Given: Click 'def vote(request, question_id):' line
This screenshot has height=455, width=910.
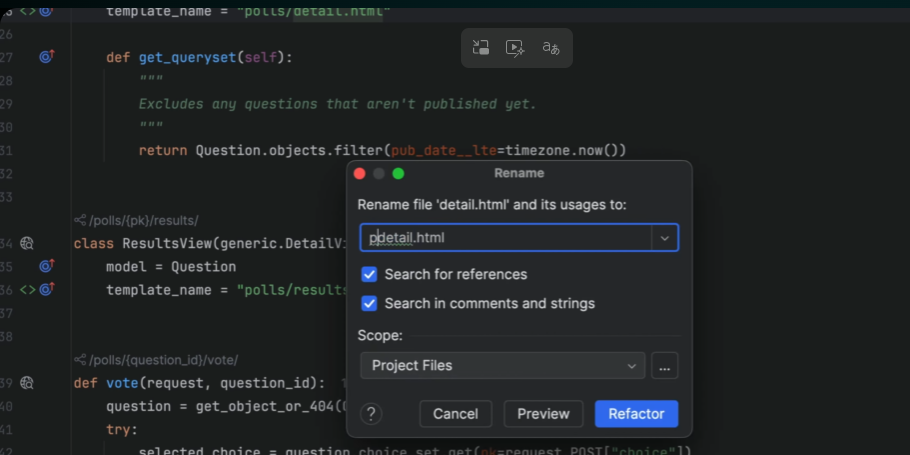Looking at the screenshot, I should point(200,382).
